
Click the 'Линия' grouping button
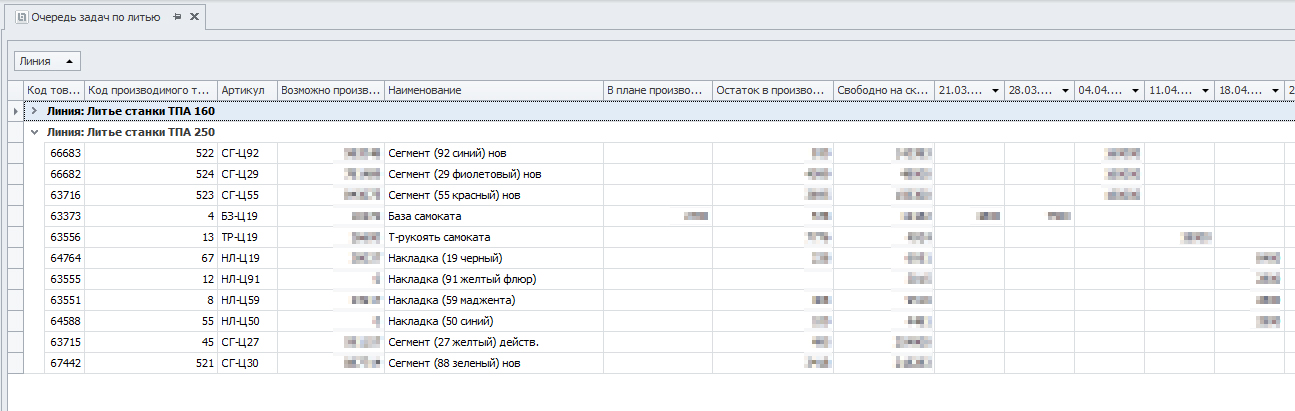tap(47, 62)
